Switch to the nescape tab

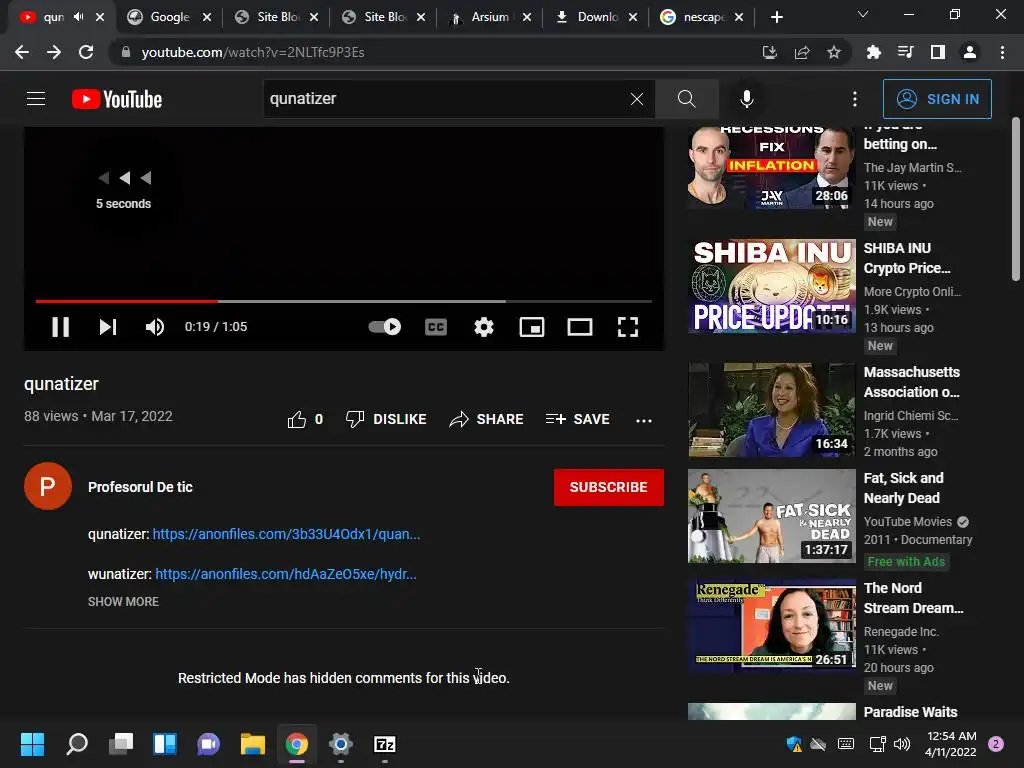702,17
